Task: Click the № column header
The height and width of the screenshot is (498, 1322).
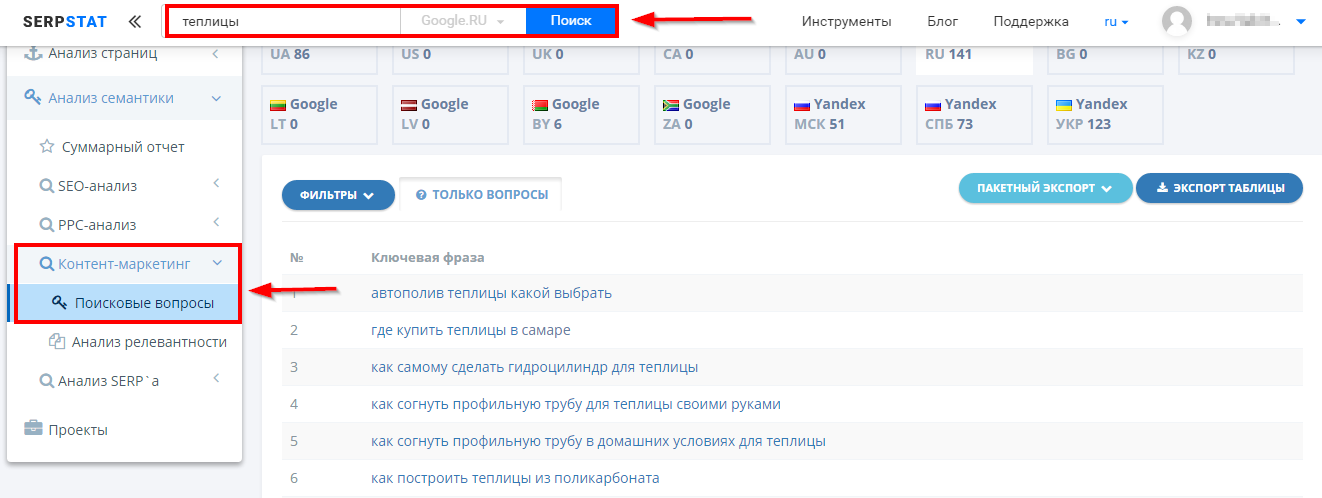Action: 297,258
